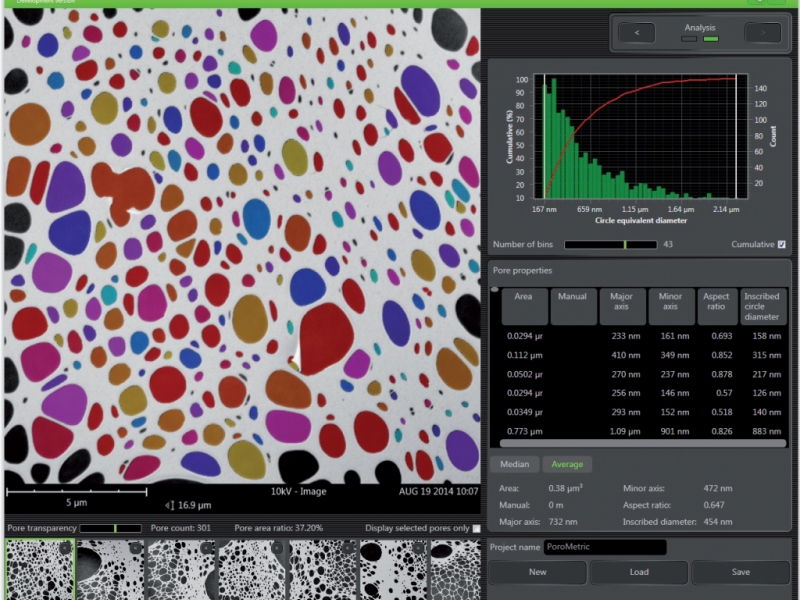Open the fifth image thumbnail

323,569
